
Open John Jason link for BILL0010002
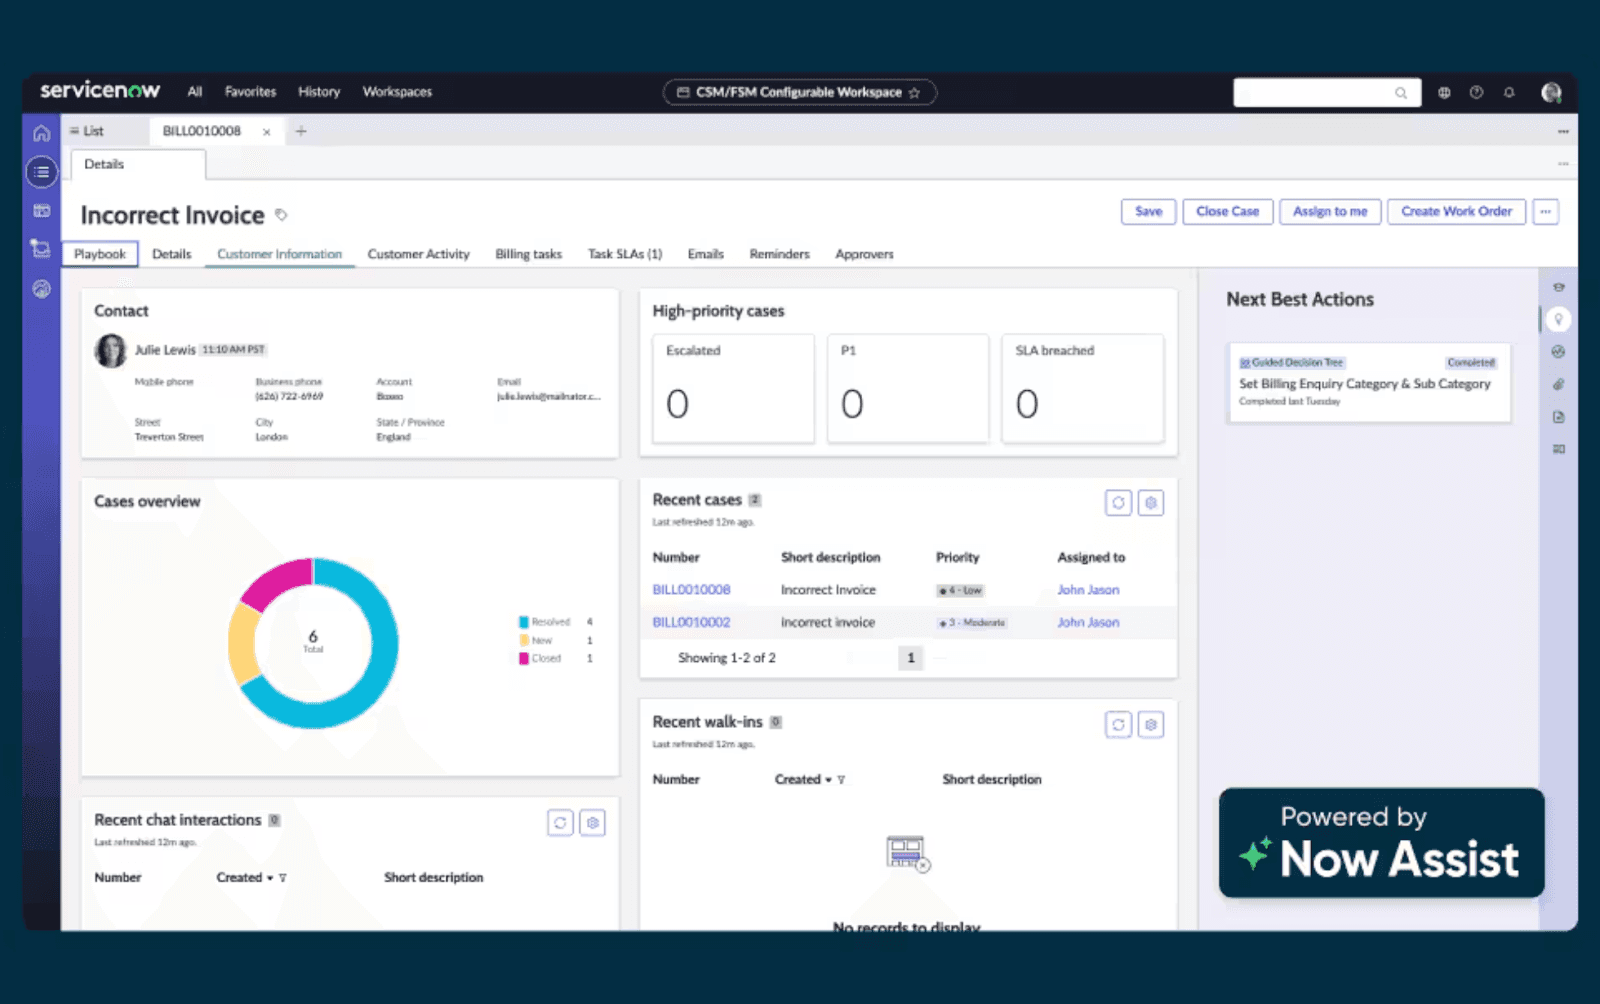(1088, 622)
